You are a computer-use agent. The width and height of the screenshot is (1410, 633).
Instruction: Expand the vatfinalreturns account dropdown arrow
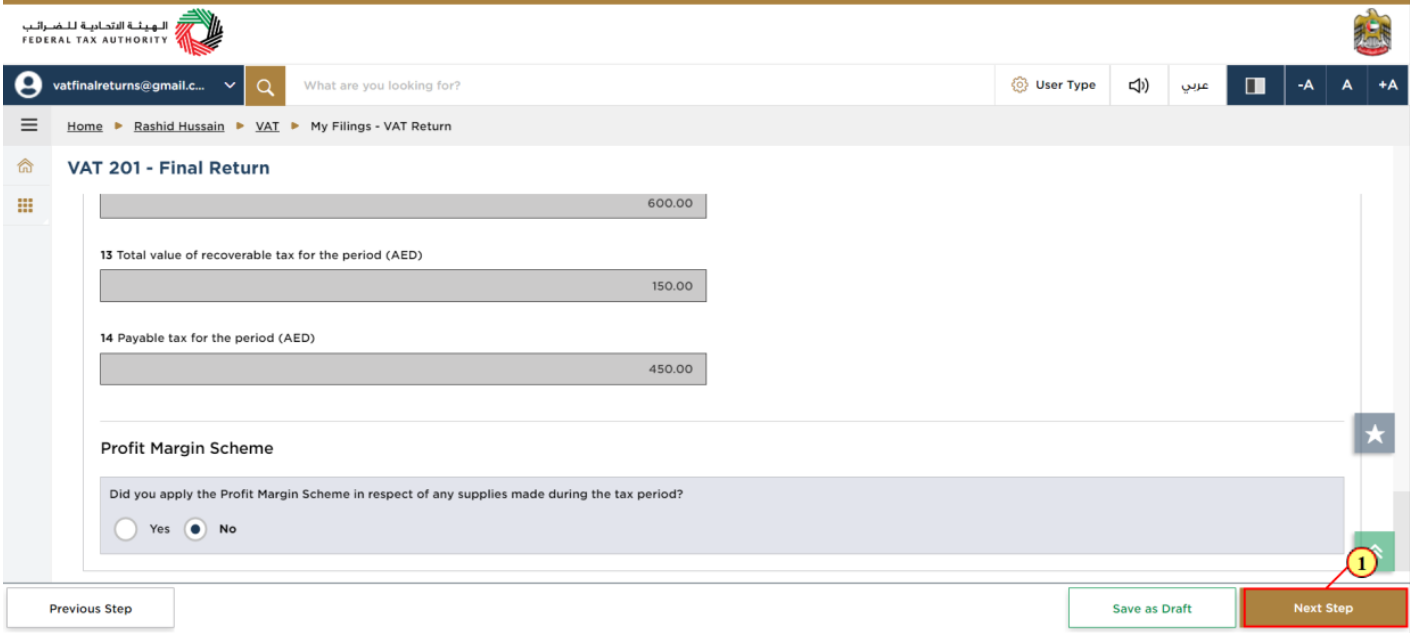pyautogui.click(x=230, y=86)
